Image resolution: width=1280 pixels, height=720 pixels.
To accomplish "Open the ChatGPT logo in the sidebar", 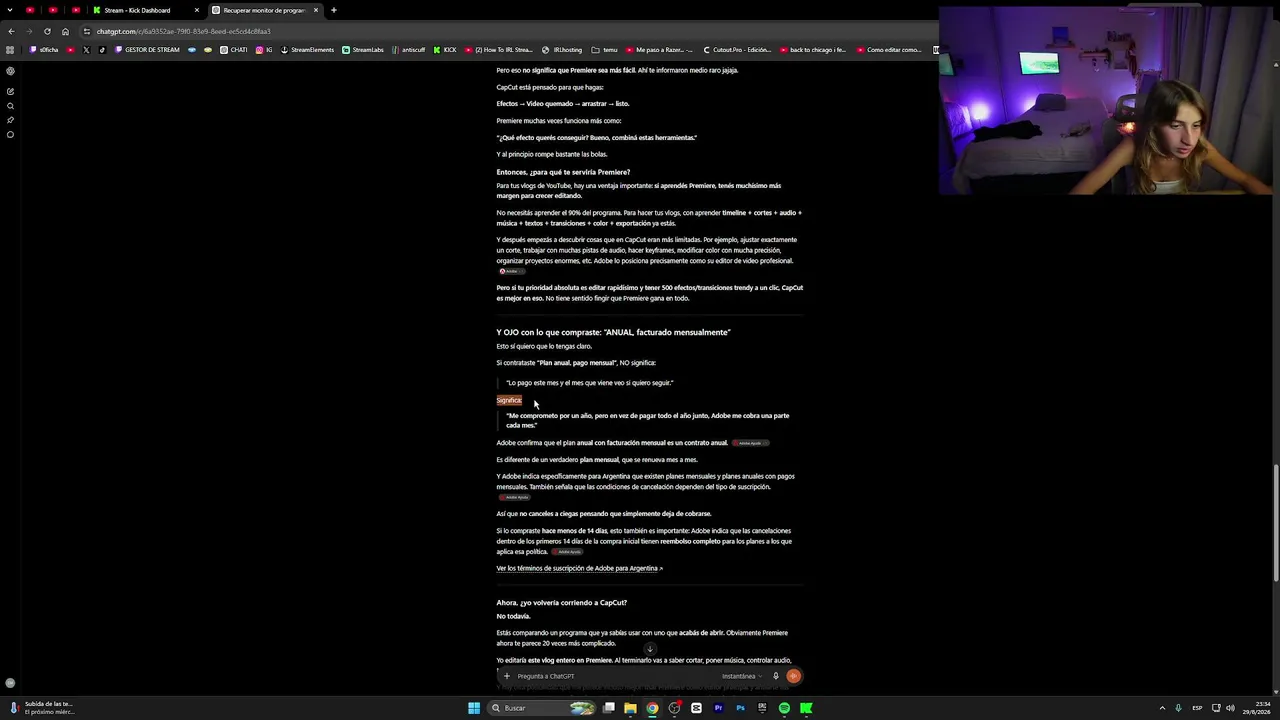I will coord(10,71).
